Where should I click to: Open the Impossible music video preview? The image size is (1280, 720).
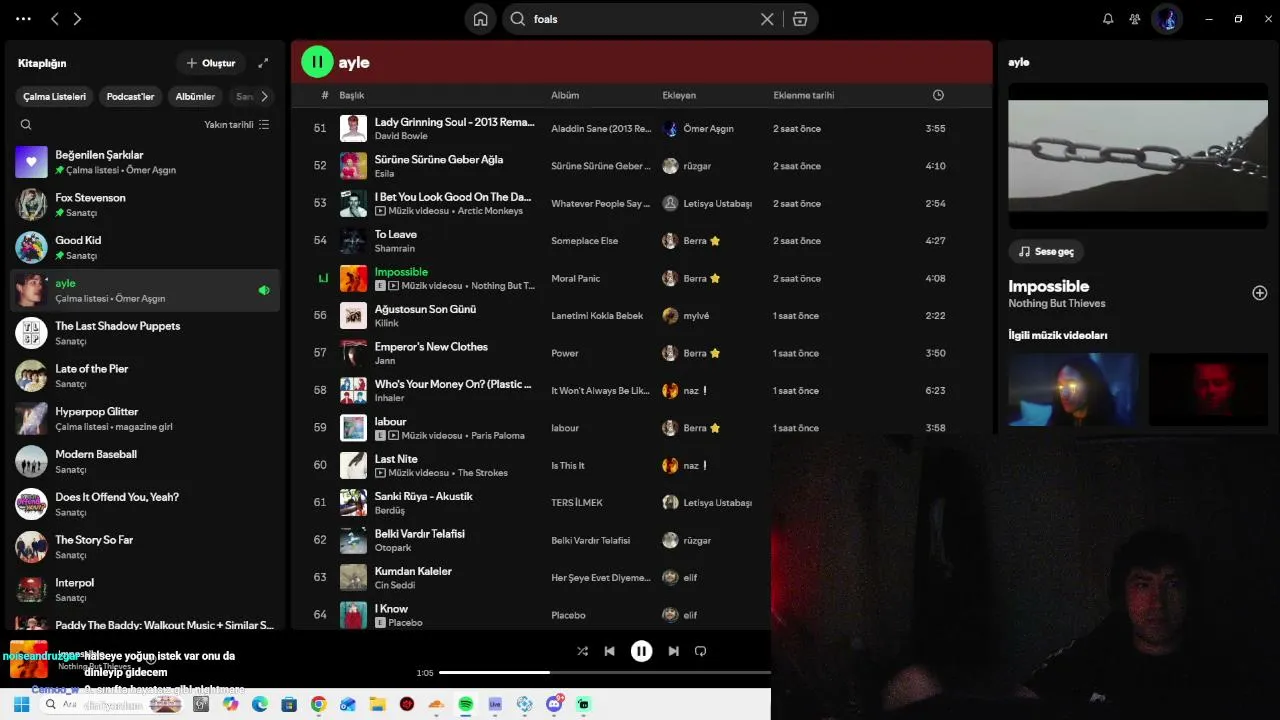point(1138,155)
